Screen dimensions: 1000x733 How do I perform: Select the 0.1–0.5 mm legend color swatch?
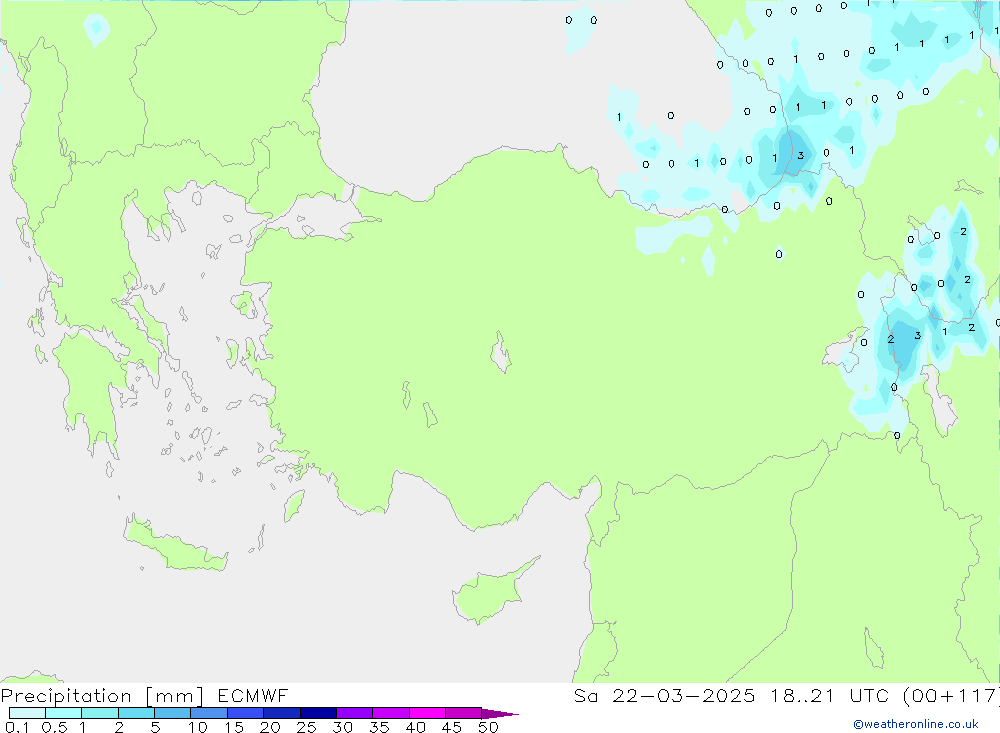coord(27,713)
